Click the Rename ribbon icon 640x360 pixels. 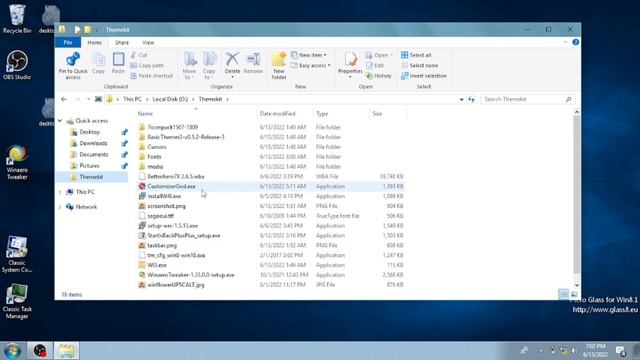coord(253,59)
